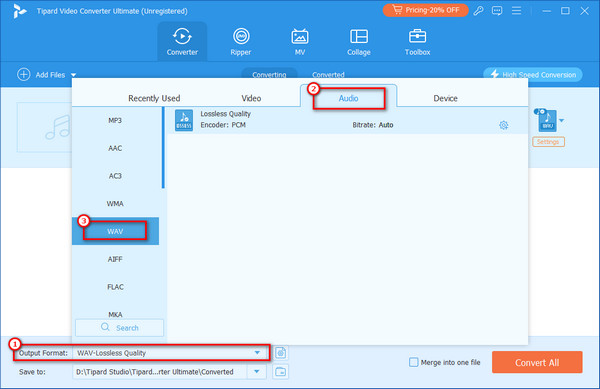
Task: Click the lossless WAV preset icon
Action: click(x=184, y=120)
